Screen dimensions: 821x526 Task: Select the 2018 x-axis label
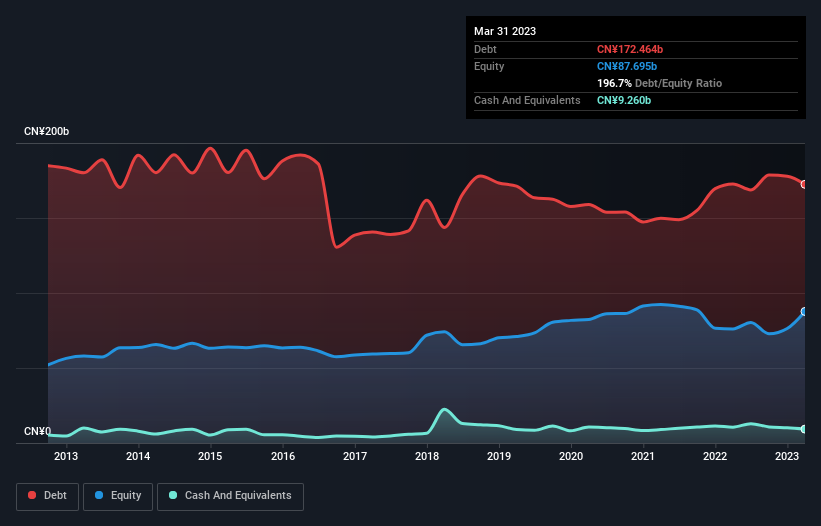click(x=427, y=456)
